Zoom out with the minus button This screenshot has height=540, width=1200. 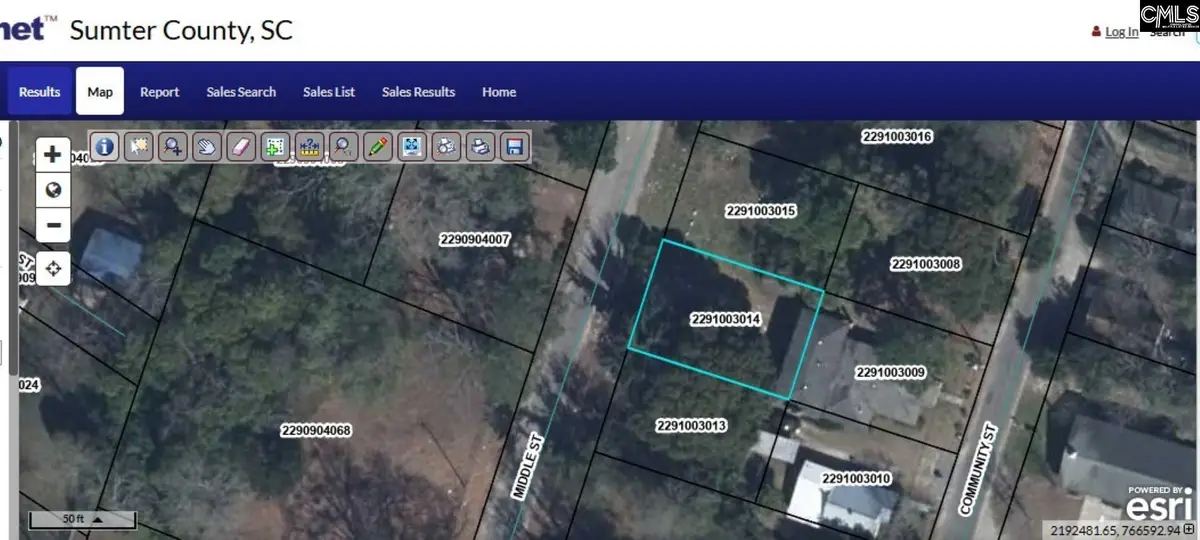(53, 225)
